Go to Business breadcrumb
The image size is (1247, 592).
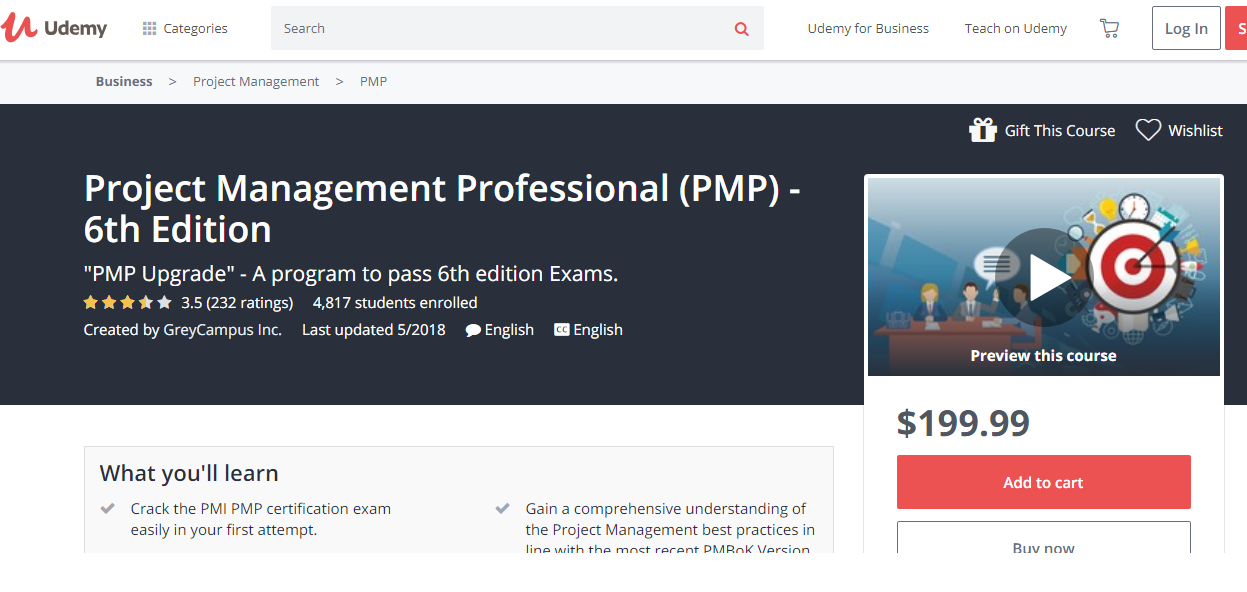(x=124, y=81)
